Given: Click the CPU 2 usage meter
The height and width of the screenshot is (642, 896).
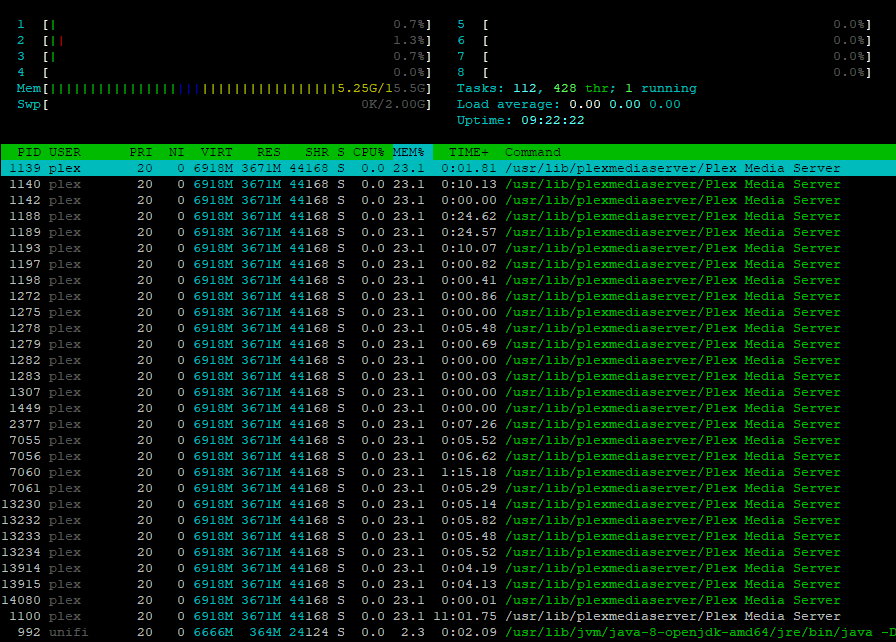Looking at the screenshot, I should click(x=224, y=40).
